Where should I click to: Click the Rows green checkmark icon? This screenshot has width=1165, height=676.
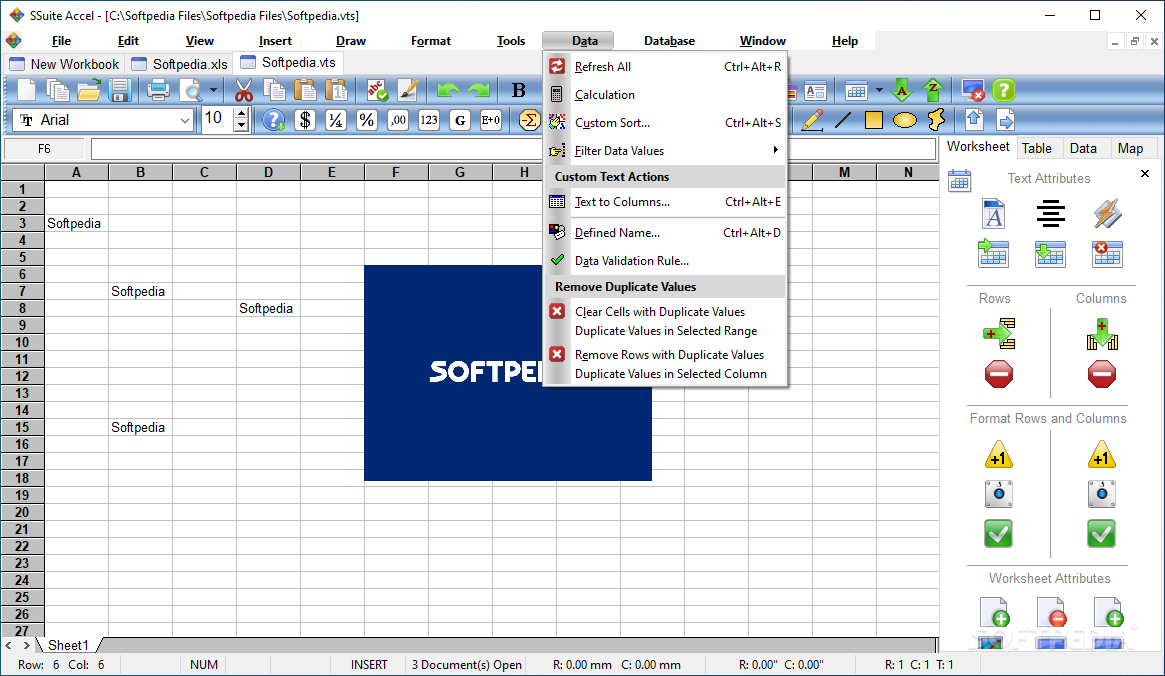tap(999, 533)
